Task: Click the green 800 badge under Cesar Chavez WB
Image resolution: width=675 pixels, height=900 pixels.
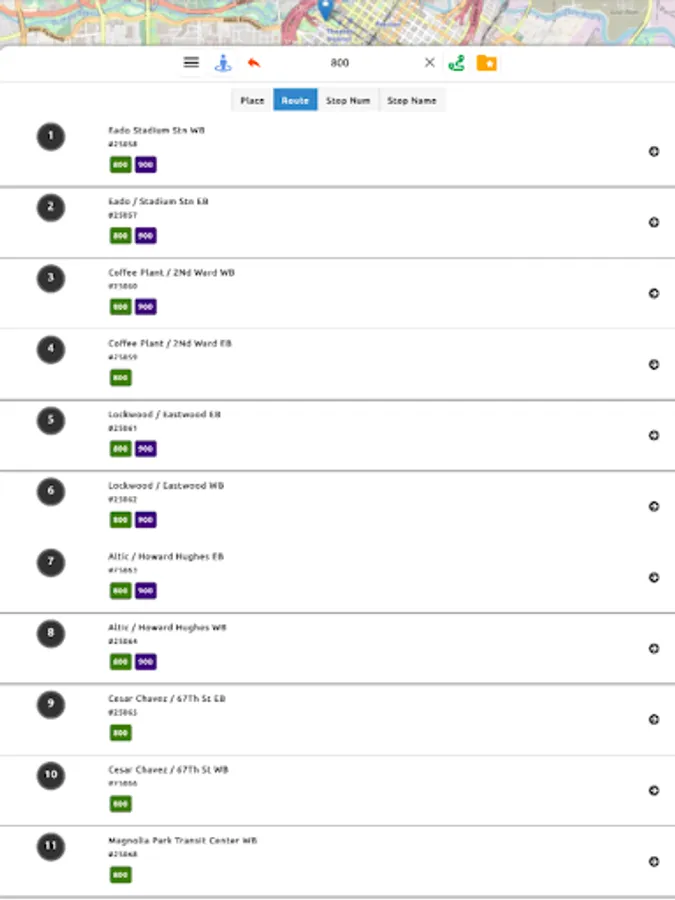Action: click(x=120, y=804)
